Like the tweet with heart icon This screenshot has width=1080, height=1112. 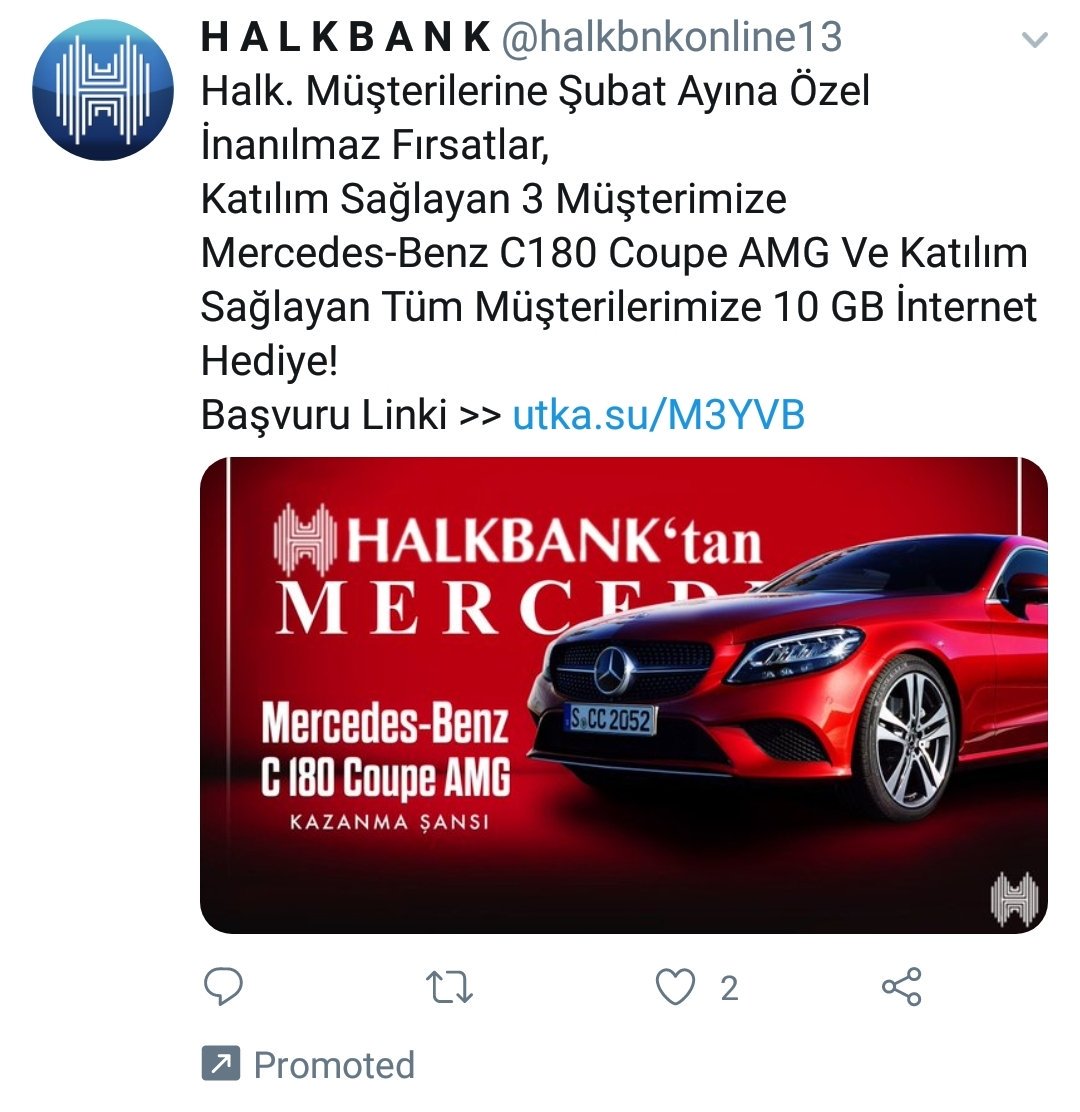tap(675, 987)
